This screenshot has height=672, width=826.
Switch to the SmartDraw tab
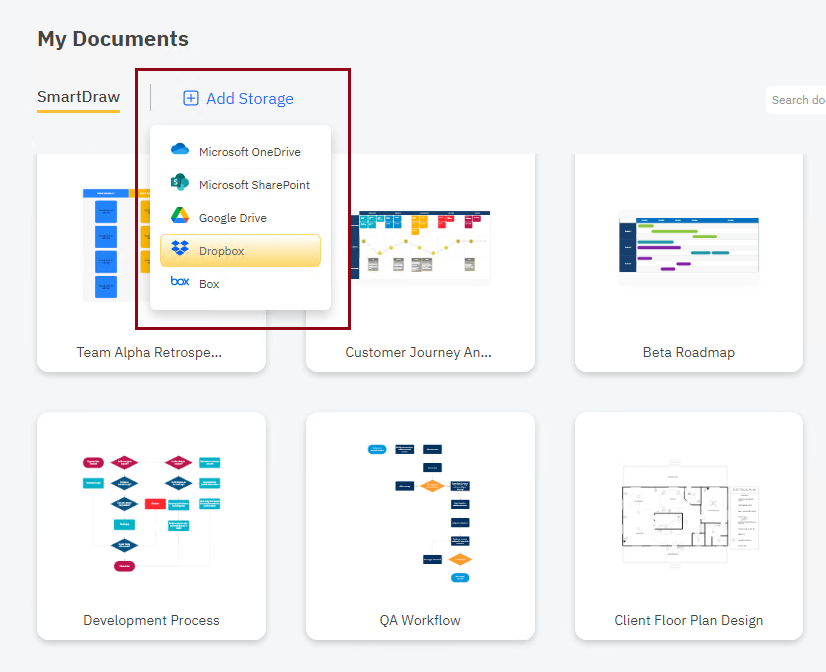point(78,96)
